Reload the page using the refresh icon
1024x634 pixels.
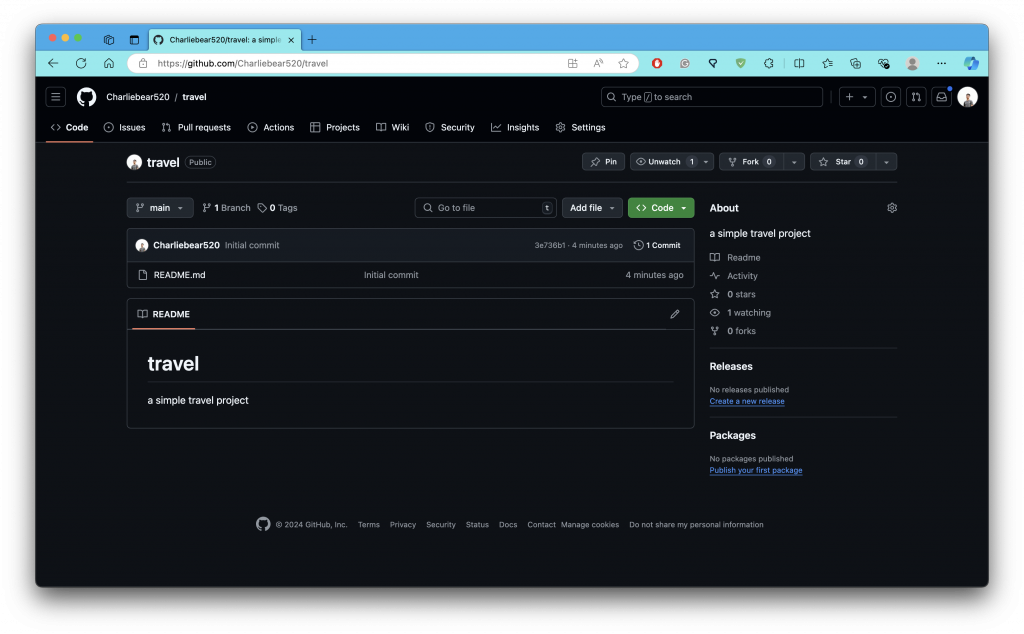(x=81, y=63)
